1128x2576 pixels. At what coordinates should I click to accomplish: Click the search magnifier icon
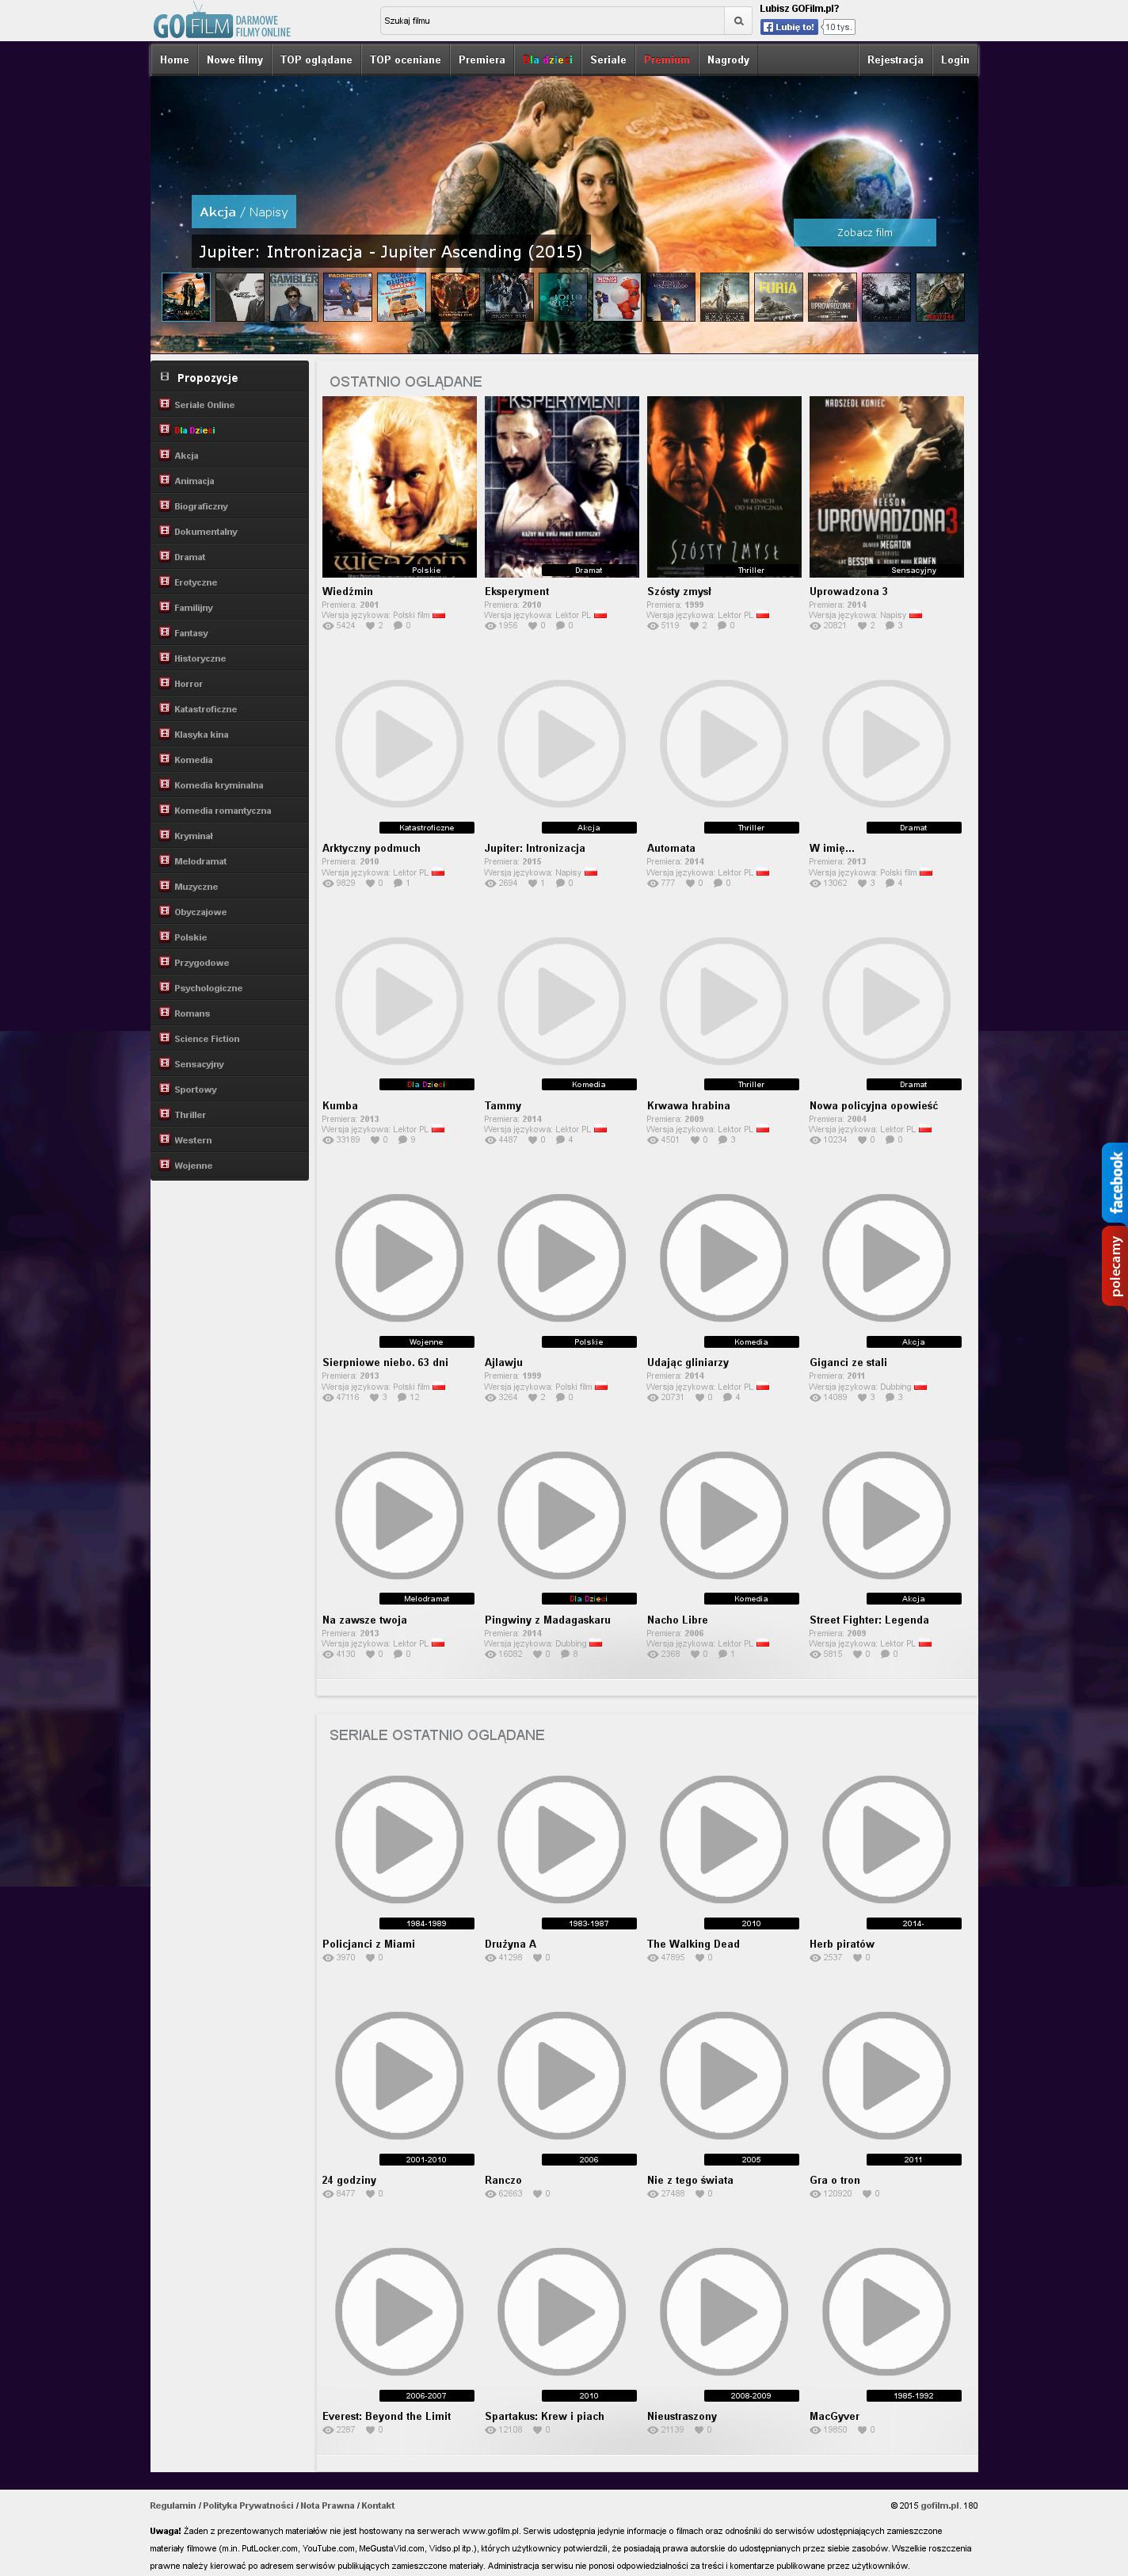coord(738,21)
